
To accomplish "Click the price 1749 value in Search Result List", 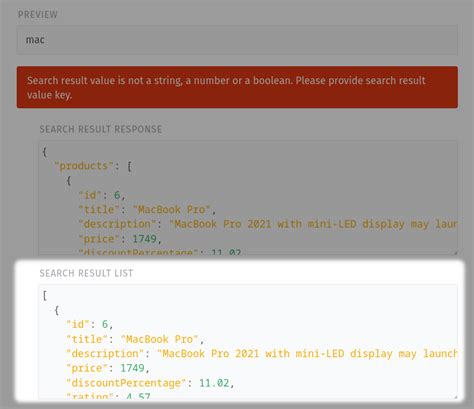I will pos(132,368).
